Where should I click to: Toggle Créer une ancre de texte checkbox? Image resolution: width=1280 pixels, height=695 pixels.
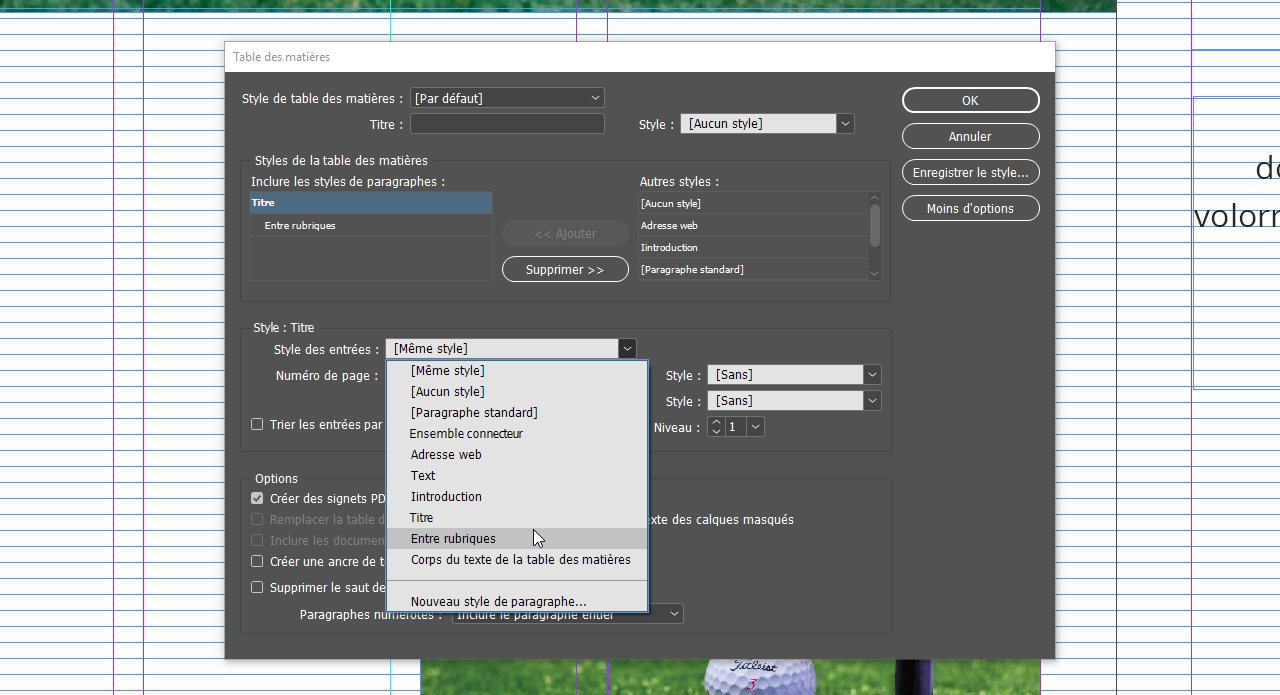point(257,561)
